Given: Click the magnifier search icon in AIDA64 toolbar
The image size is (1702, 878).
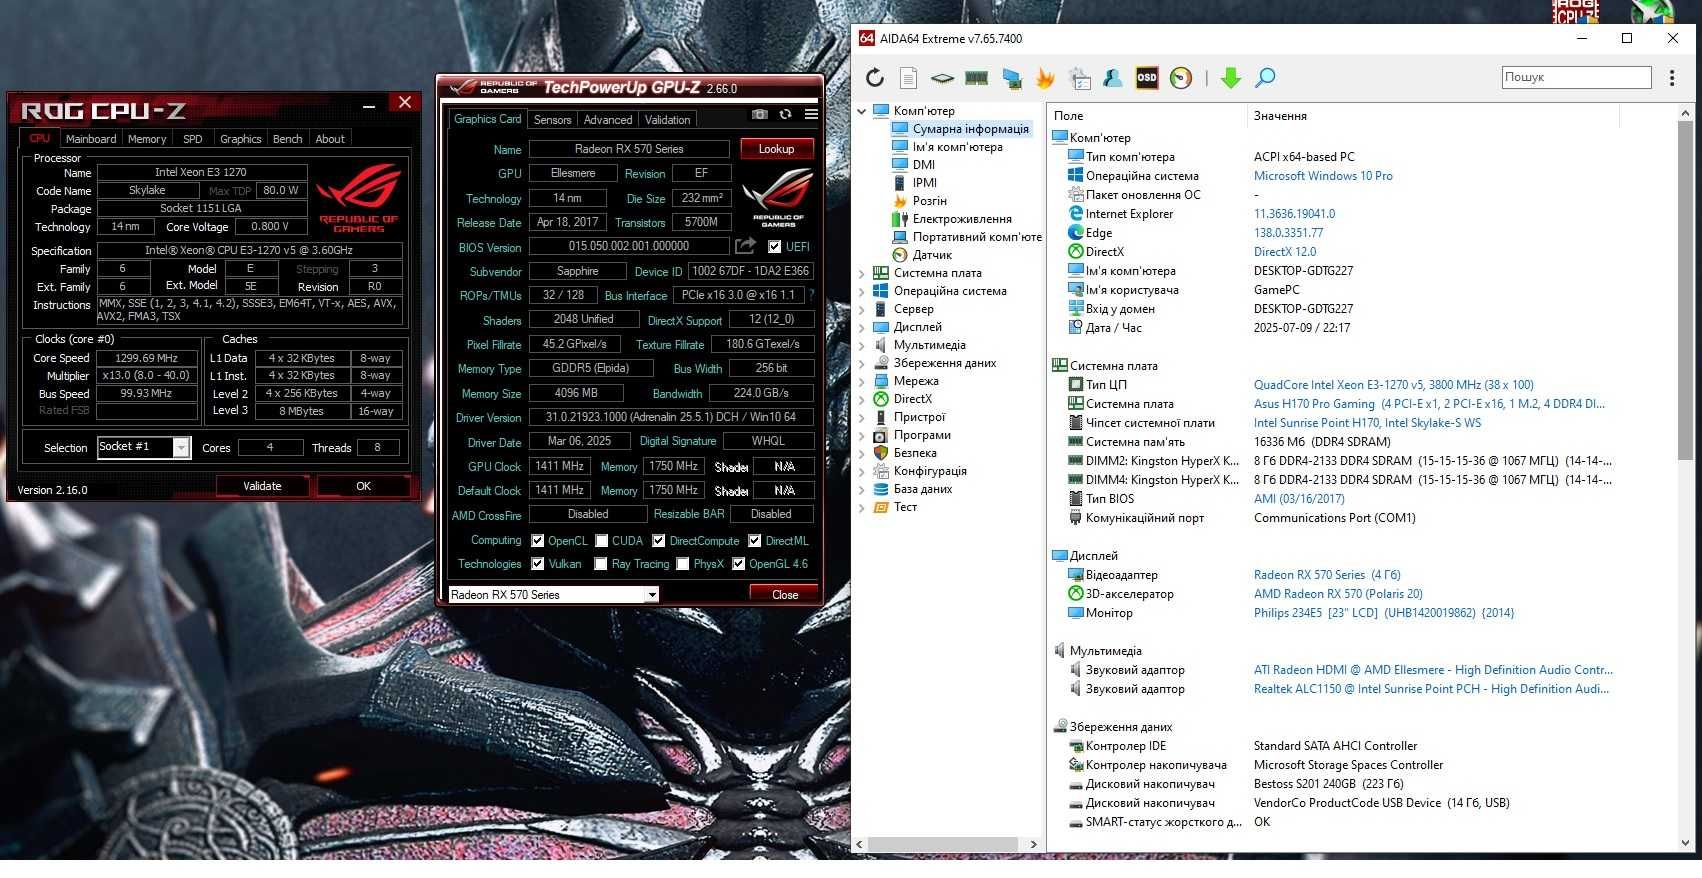Looking at the screenshot, I should coord(1265,78).
